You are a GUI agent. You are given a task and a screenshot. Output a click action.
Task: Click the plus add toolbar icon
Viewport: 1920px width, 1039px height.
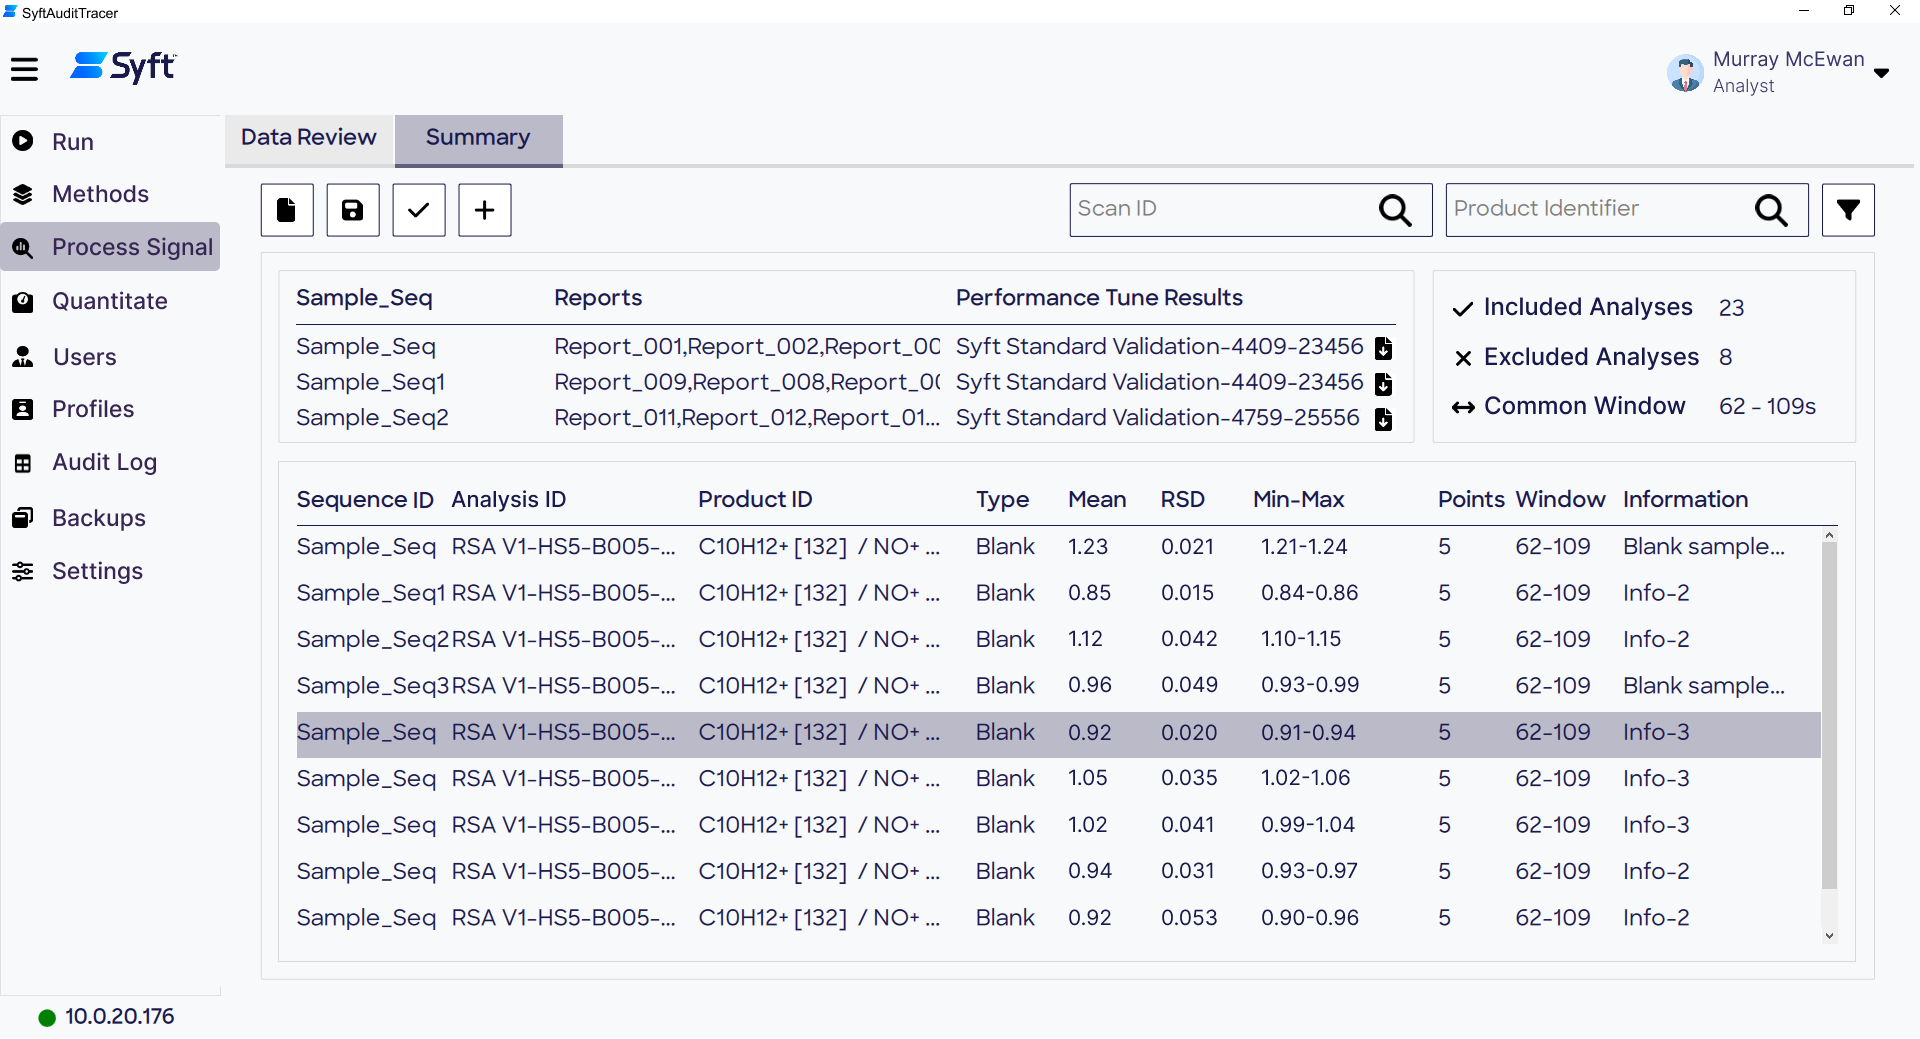pos(485,210)
